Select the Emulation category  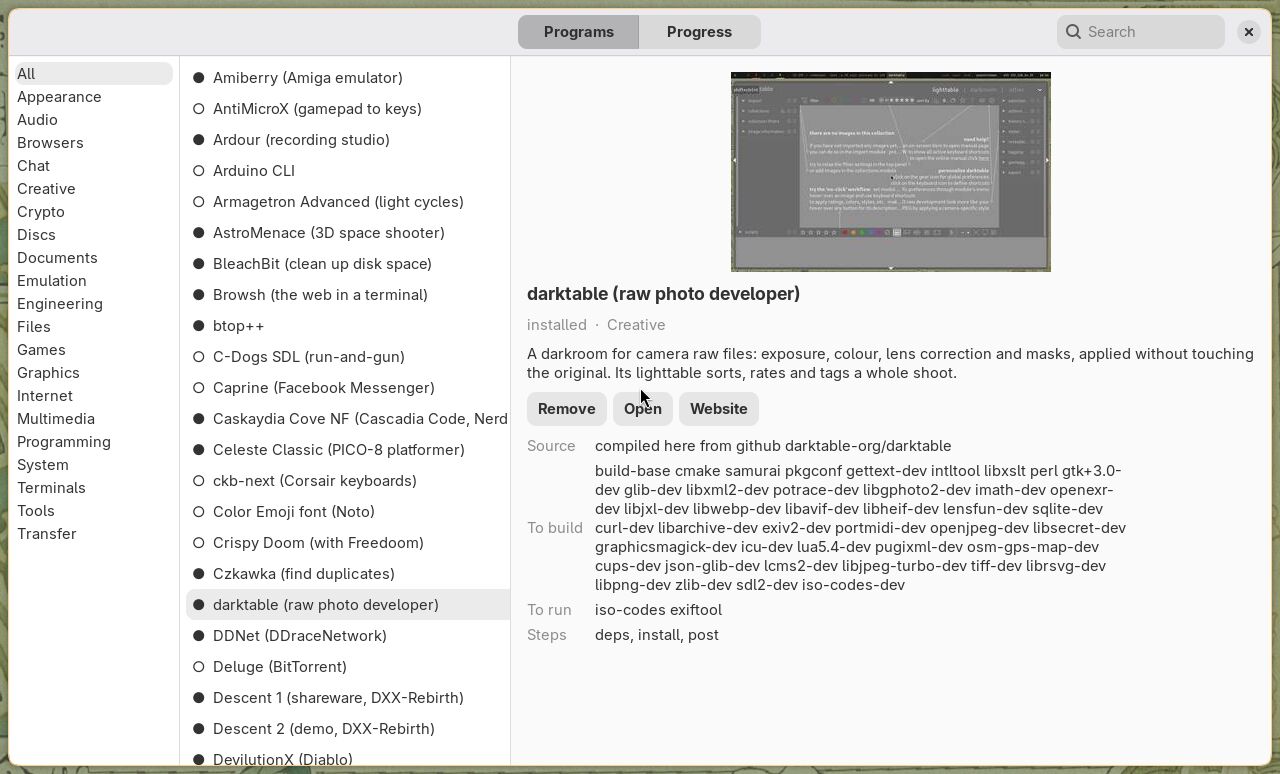[x=94, y=281]
